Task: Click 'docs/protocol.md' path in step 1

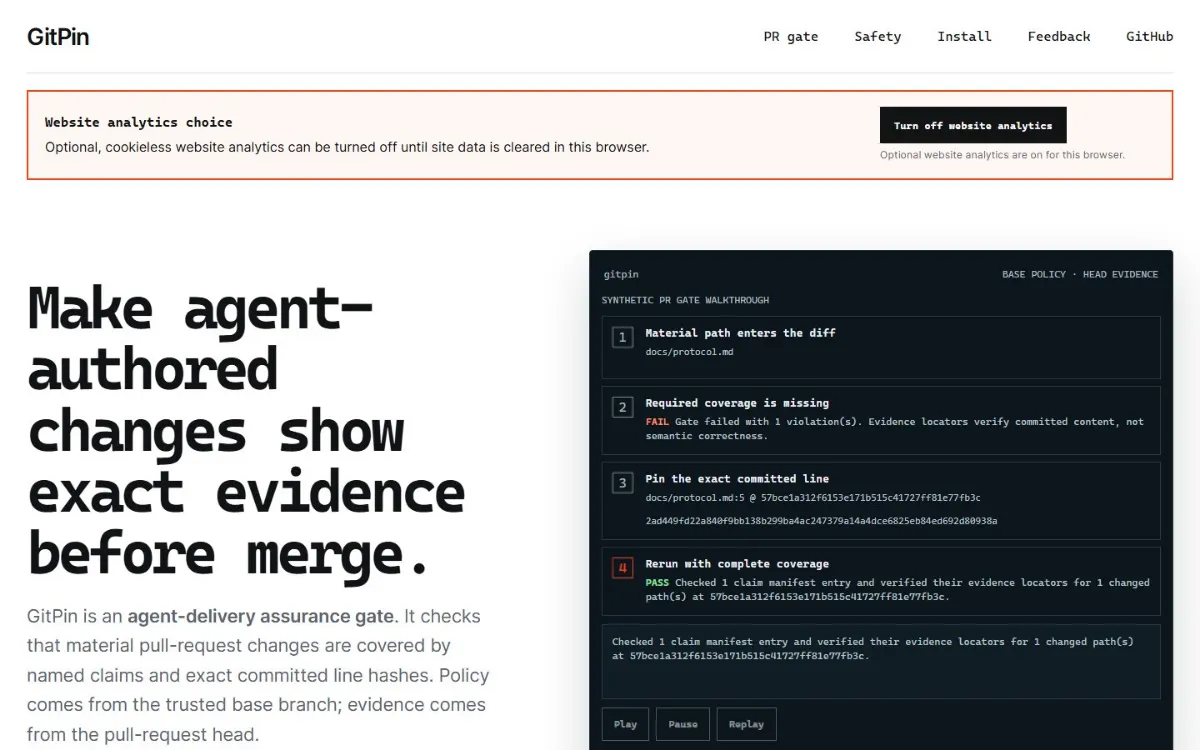Action: tap(689, 352)
